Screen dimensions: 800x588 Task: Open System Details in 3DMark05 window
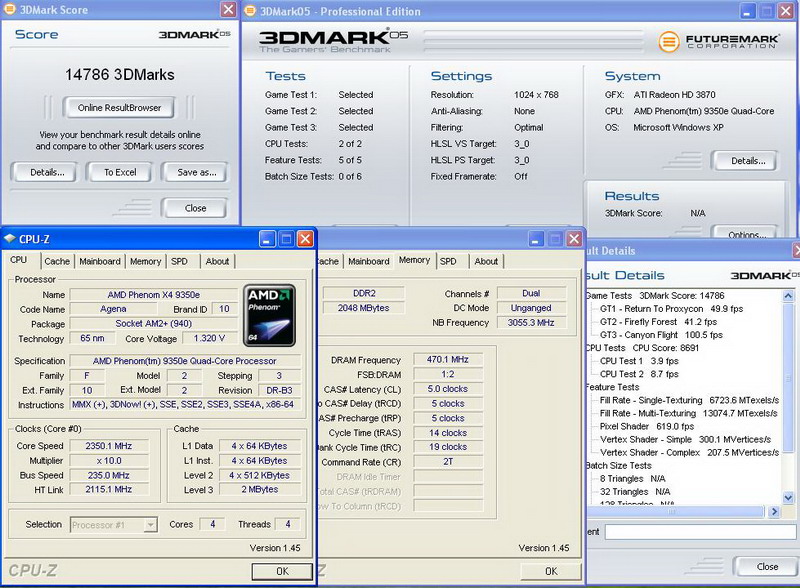click(x=745, y=161)
